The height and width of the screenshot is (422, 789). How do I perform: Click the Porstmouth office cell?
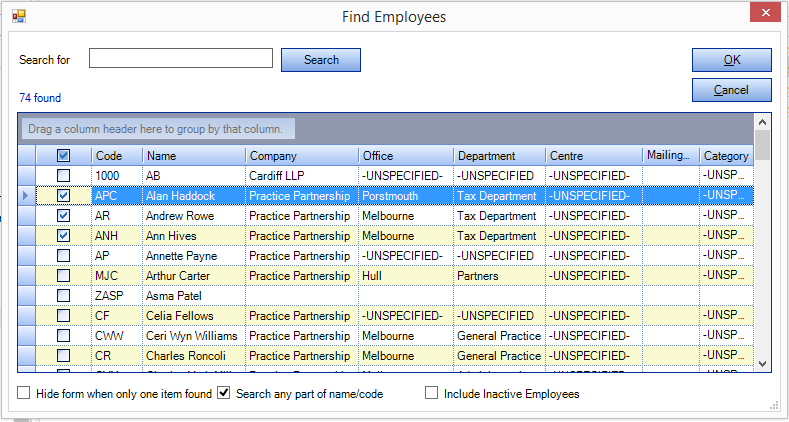point(406,196)
